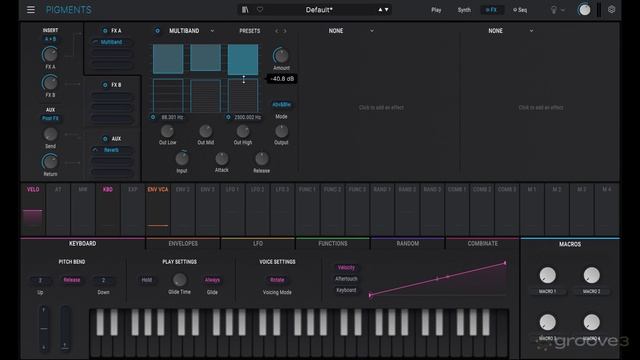Select the VELO modulation source
The width and height of the screenshot is (640, 360).
click(x=33, y=209)
